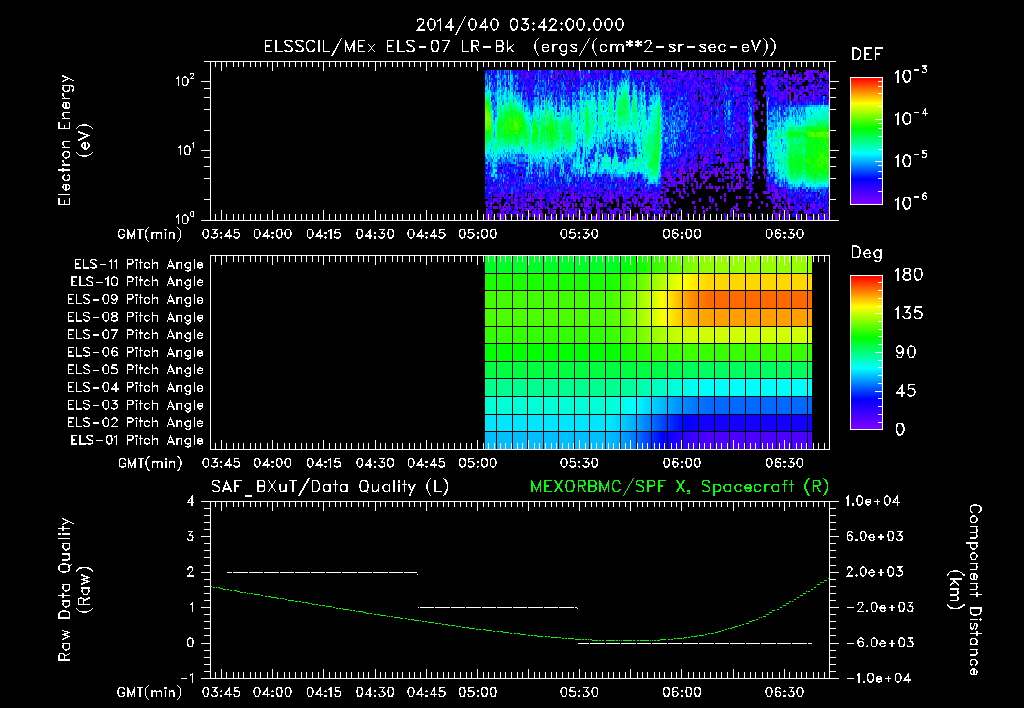Select the Electron Energy (eV) axis label
The image size is (1024, 708).
click(74, 140)
